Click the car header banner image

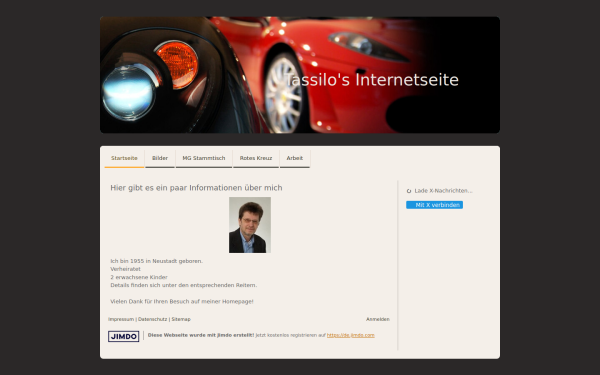pyautogui.click(x=300, y=75)
